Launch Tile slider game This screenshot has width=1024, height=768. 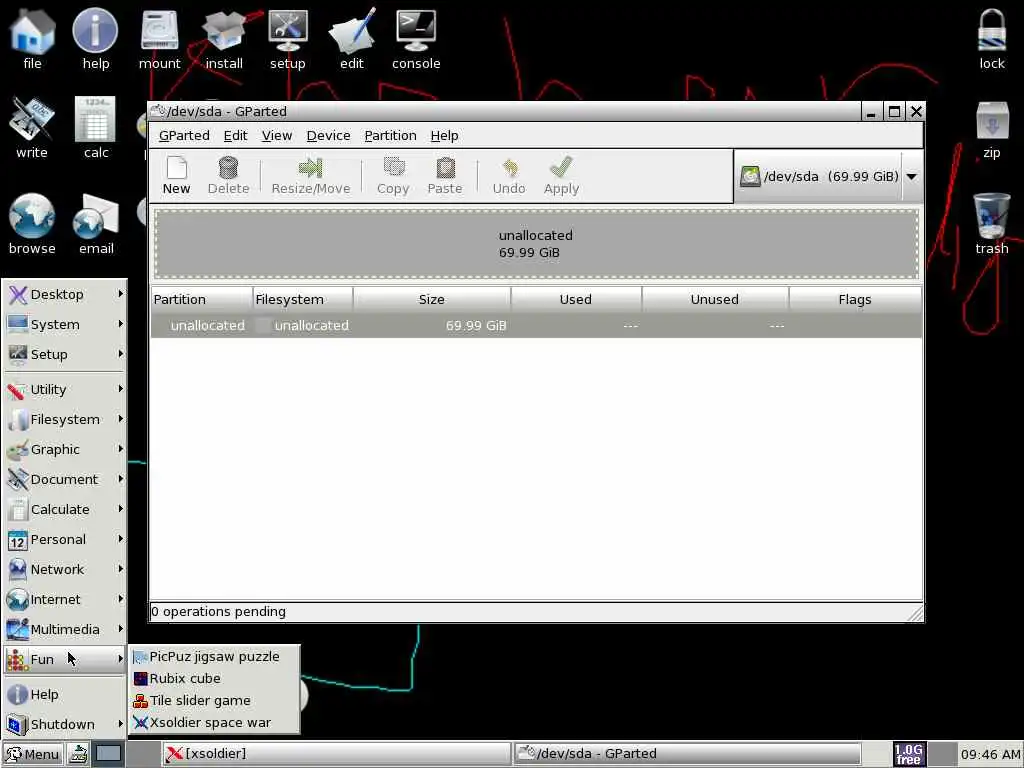(x=214, y=701)
